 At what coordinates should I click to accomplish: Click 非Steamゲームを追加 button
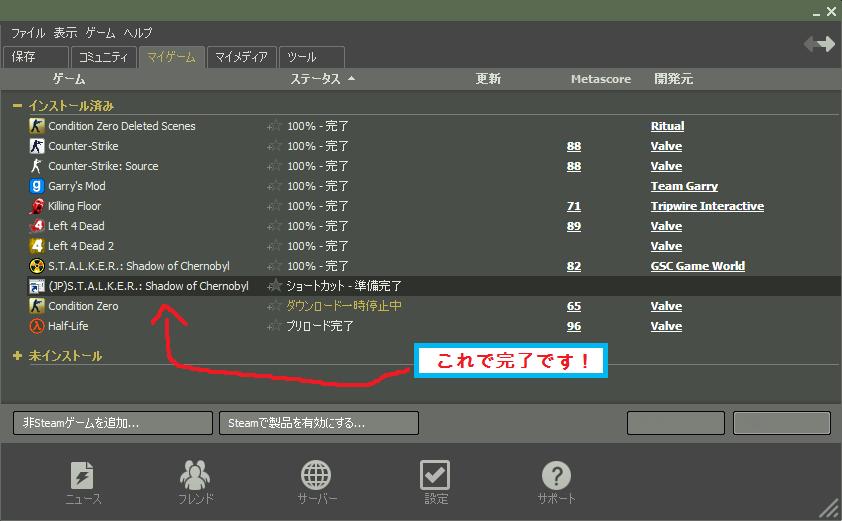coord(113,423)
